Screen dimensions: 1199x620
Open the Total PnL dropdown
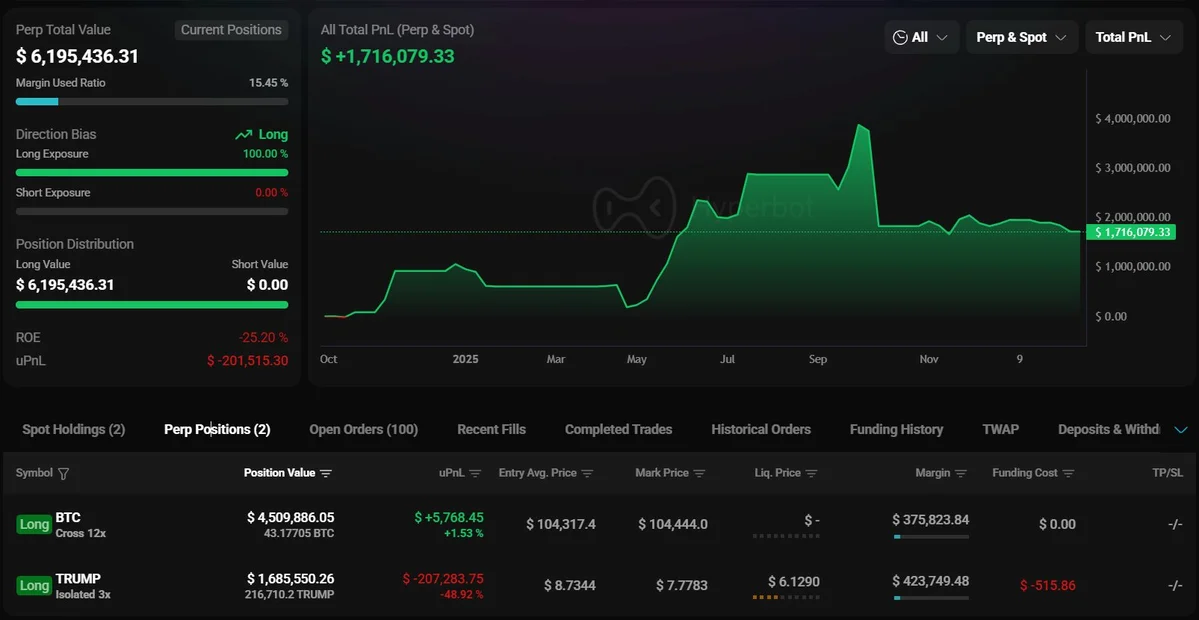(1133, 37)
